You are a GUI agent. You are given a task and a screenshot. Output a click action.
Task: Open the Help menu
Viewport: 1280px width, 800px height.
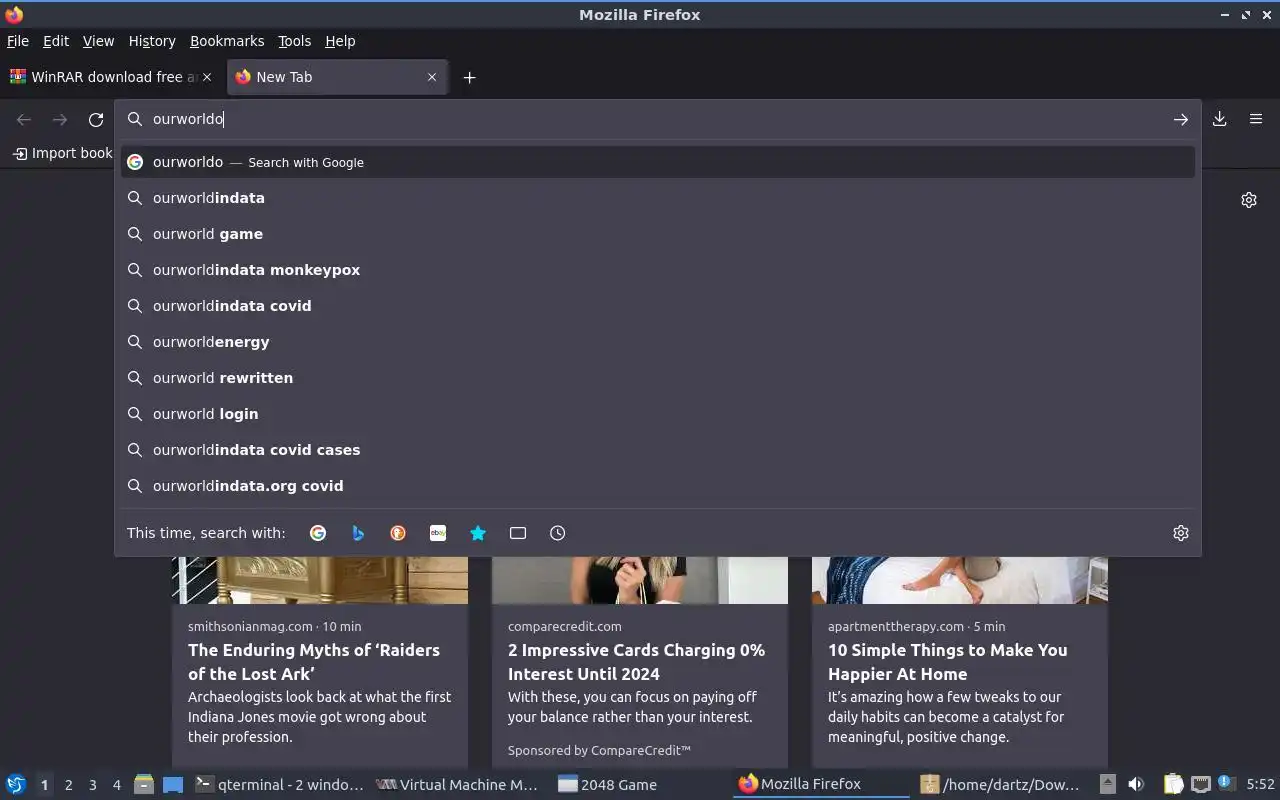(340, 41)
